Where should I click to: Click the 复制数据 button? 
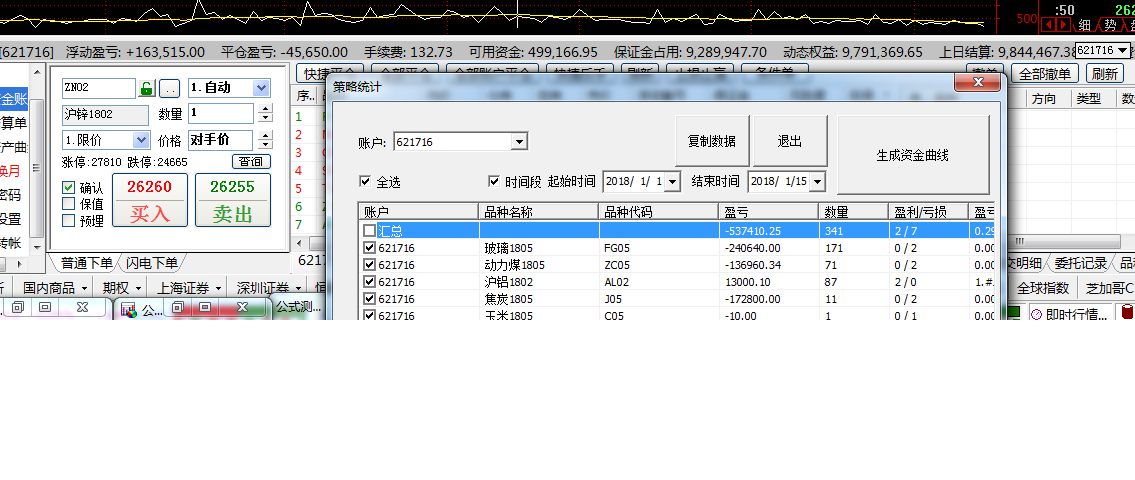pyautogui.click(x=712, y=142)
